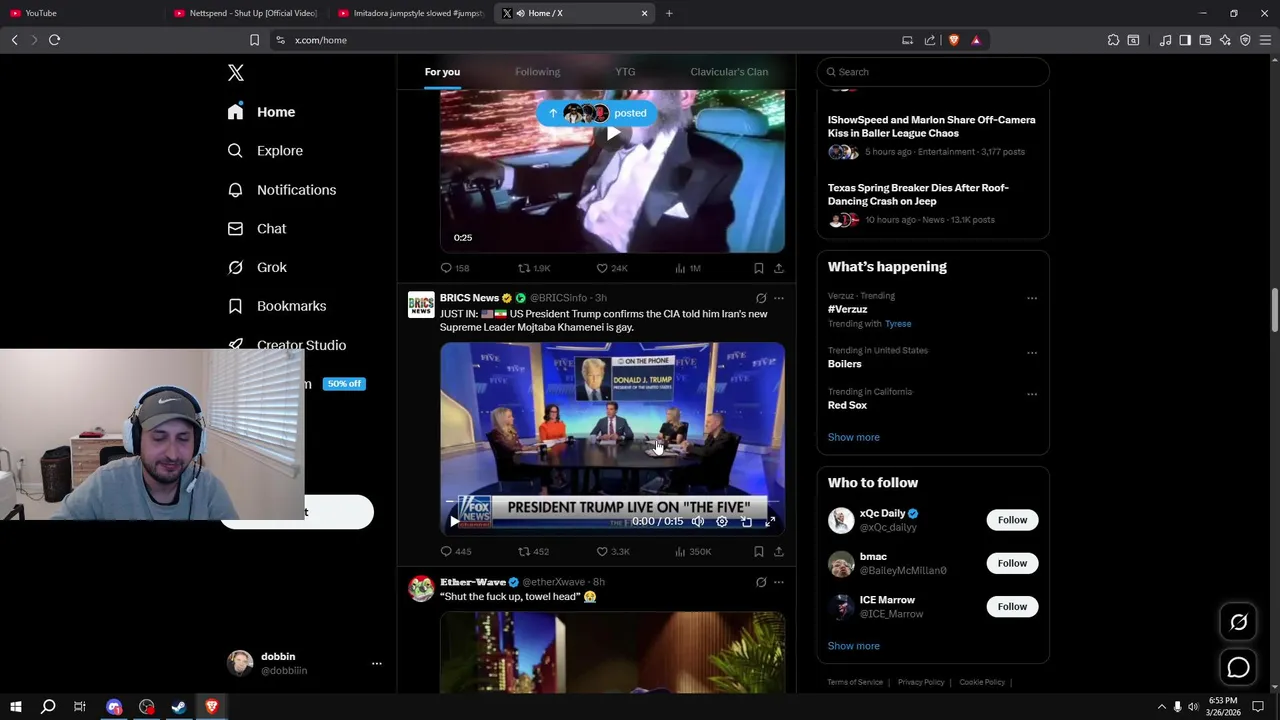Switch to the Clavicular's Clan tab
This screenshot has width=1280, height=720.
pyautogui.click(x=729, y=72)
